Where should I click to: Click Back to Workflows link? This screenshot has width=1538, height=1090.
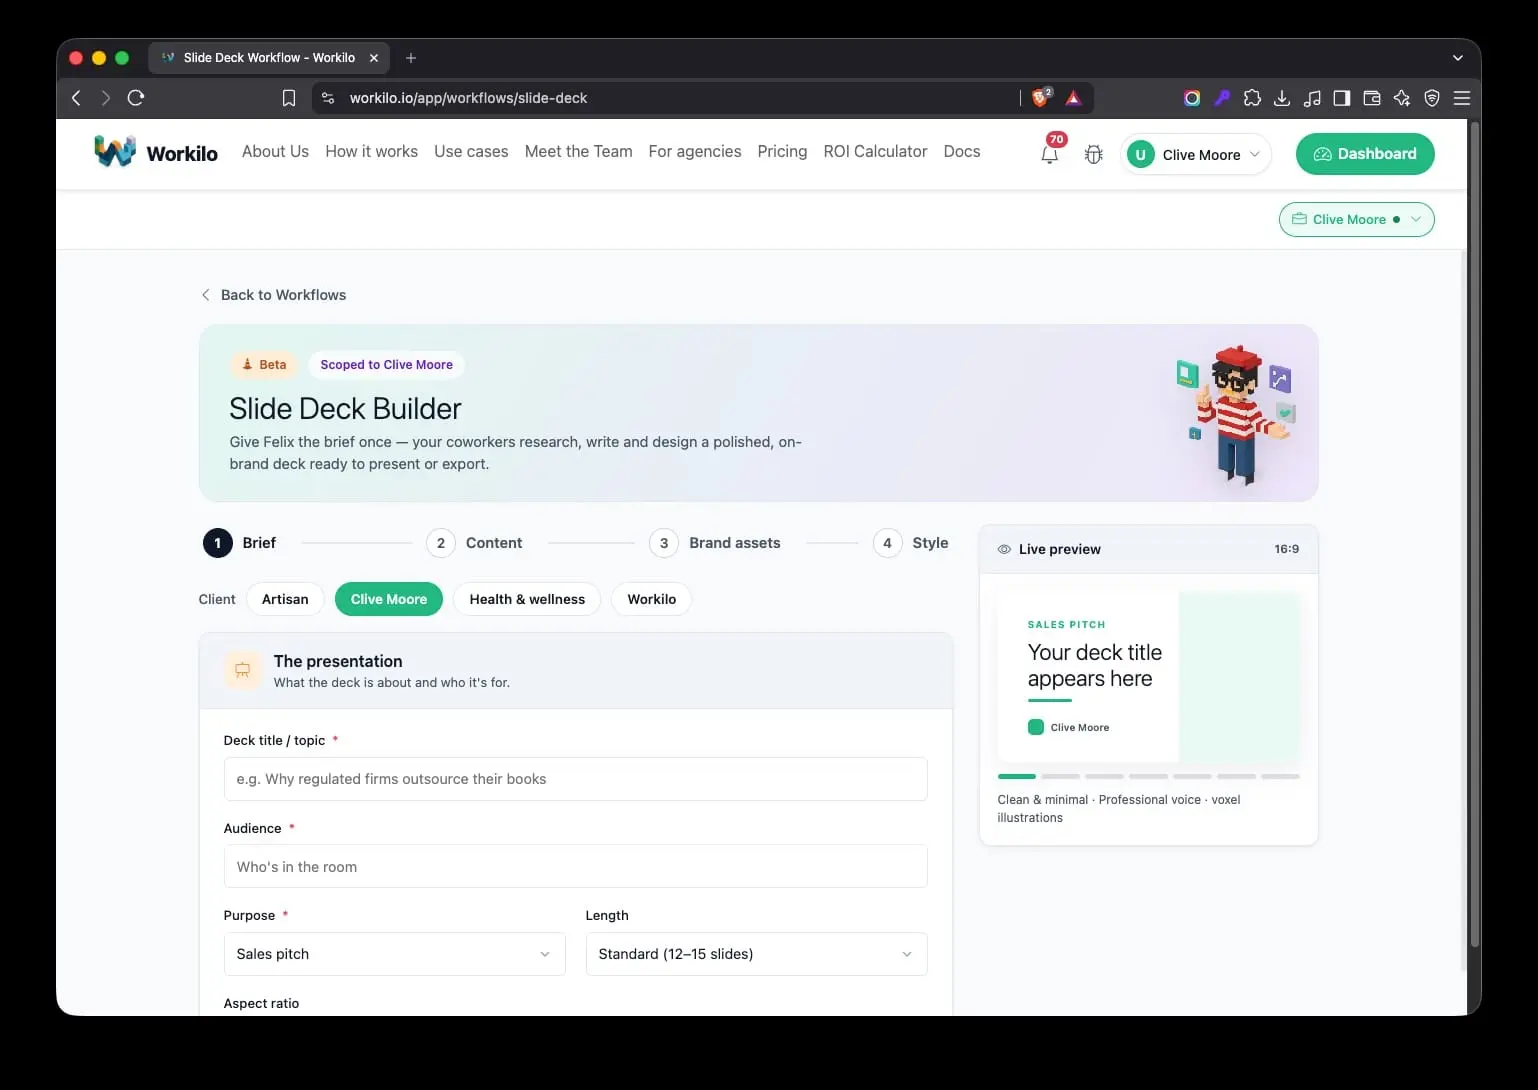click(x=273, y=295)
